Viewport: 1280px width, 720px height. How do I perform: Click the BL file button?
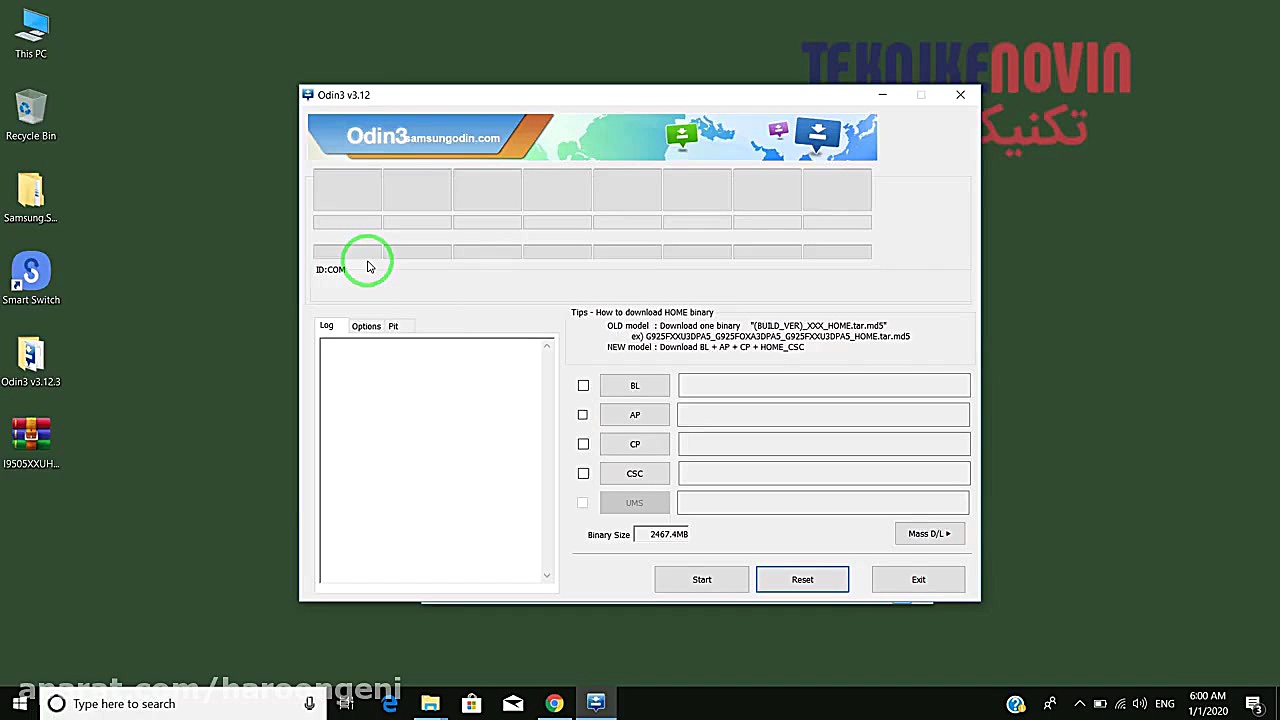point(635,386)
